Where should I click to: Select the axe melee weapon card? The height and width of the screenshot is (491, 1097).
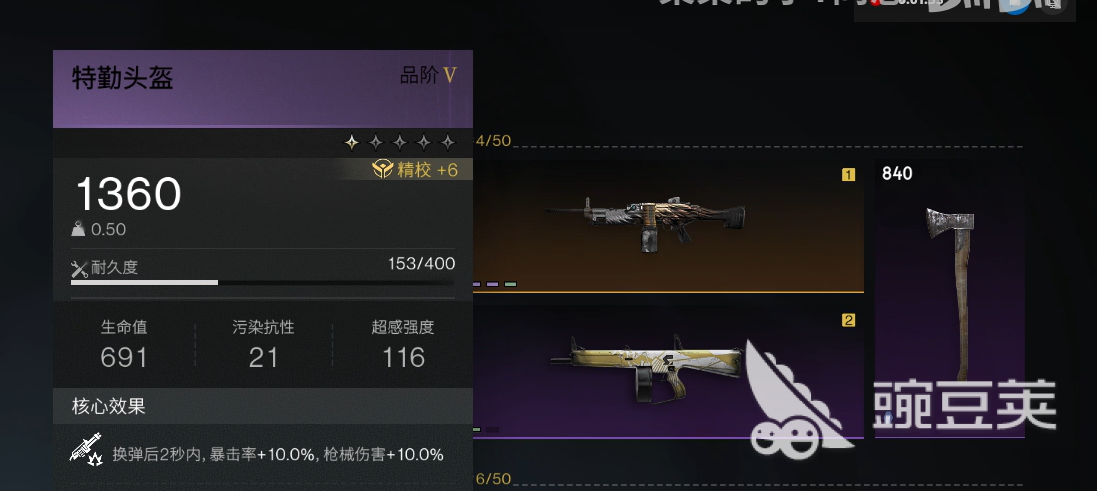point(949,299)
